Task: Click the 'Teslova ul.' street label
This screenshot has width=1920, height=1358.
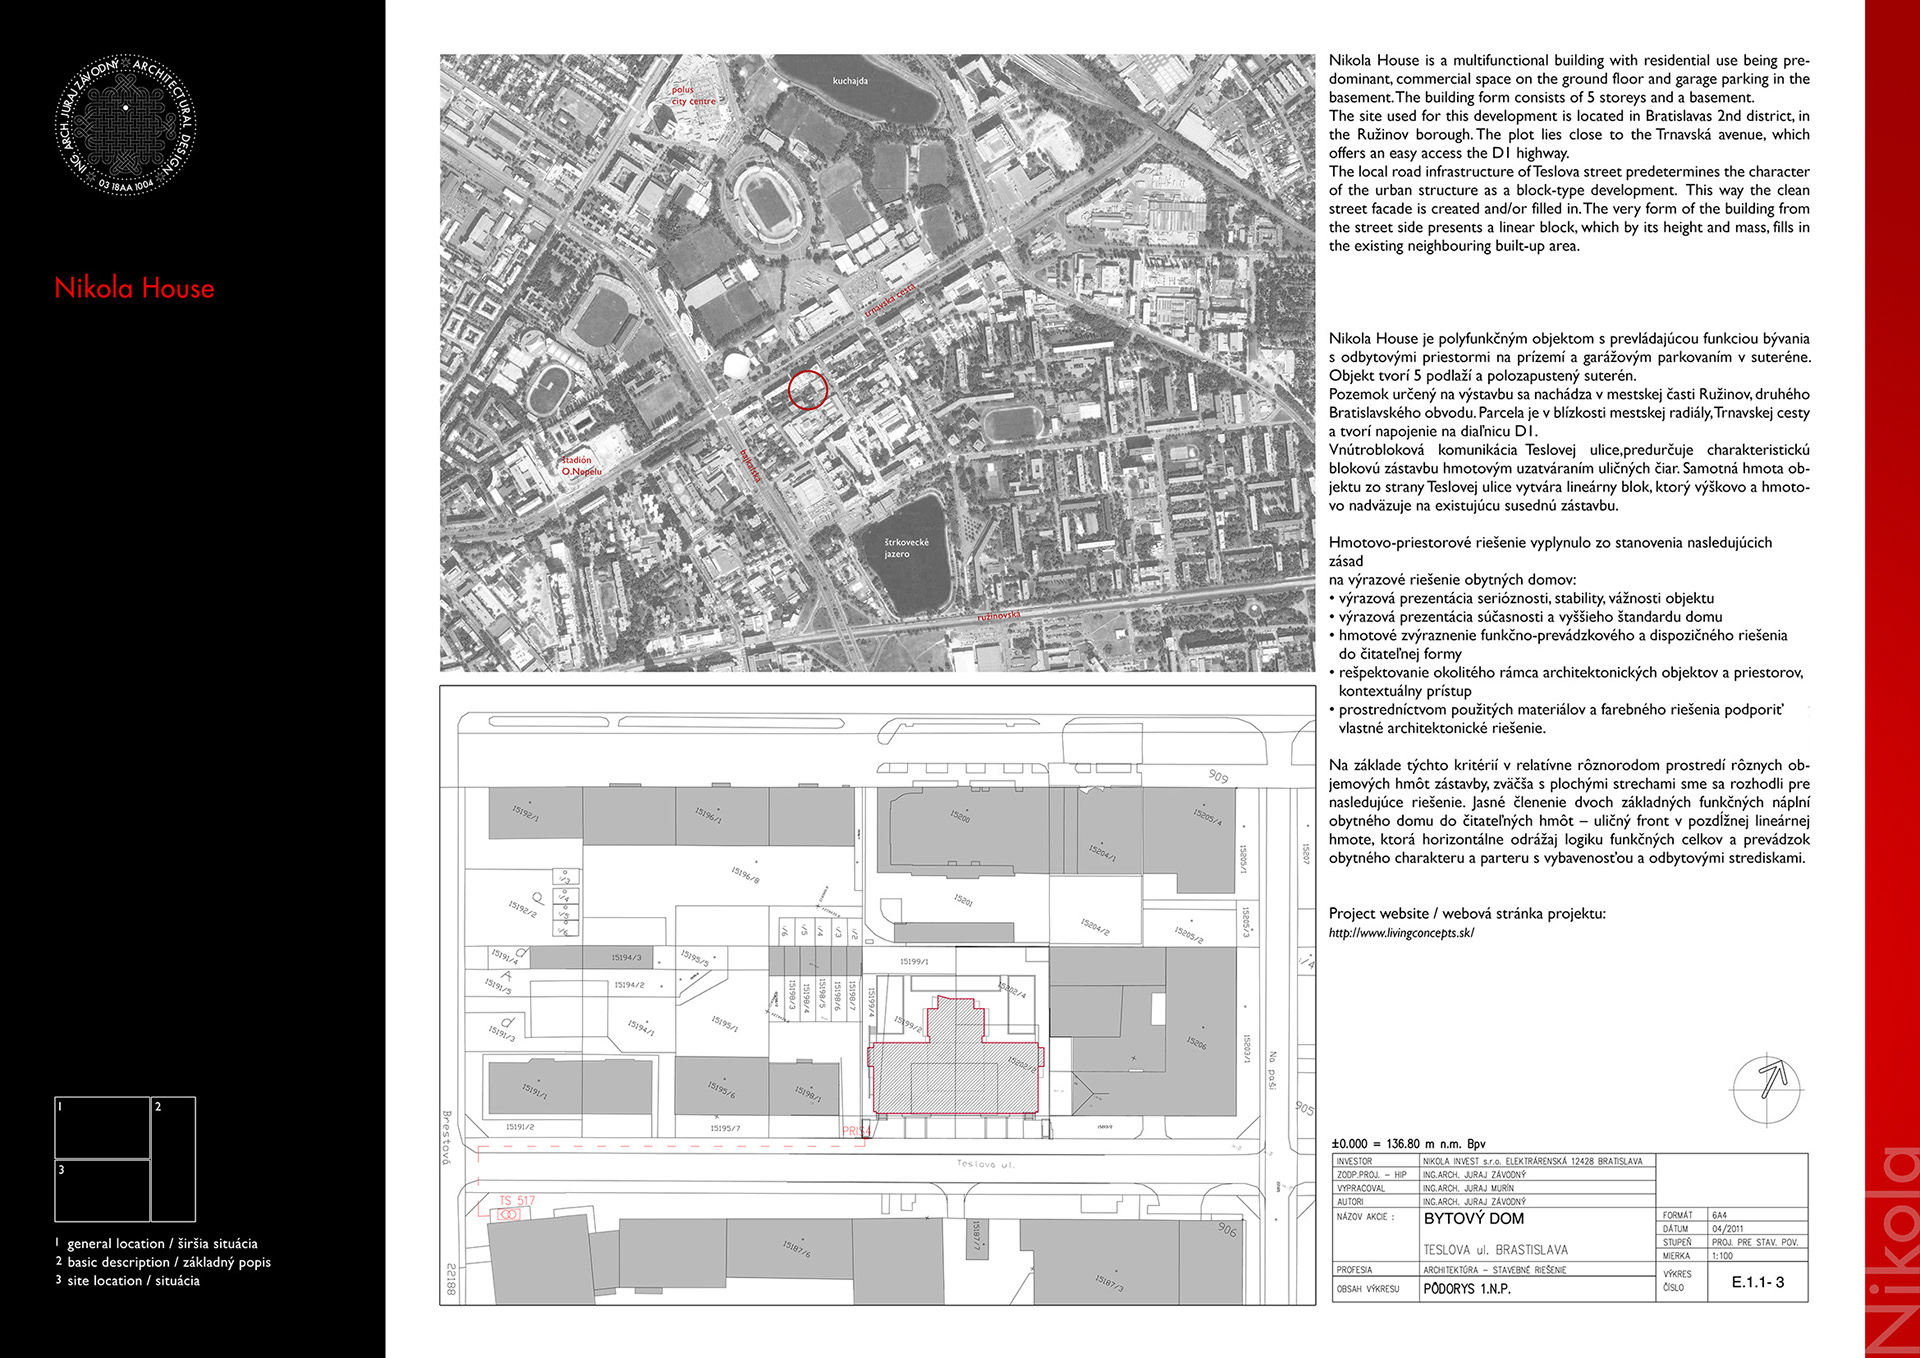Action: pyautogui.click(x=985, y=1164)
